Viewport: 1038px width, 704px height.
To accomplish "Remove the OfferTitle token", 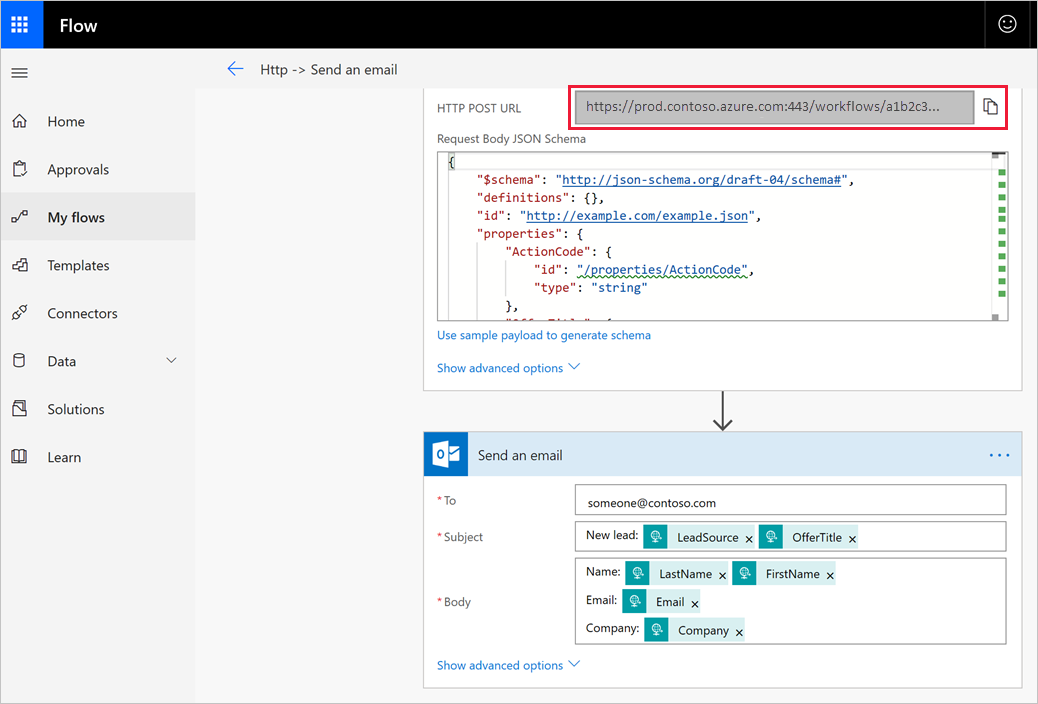I will (x=853, y=539).
